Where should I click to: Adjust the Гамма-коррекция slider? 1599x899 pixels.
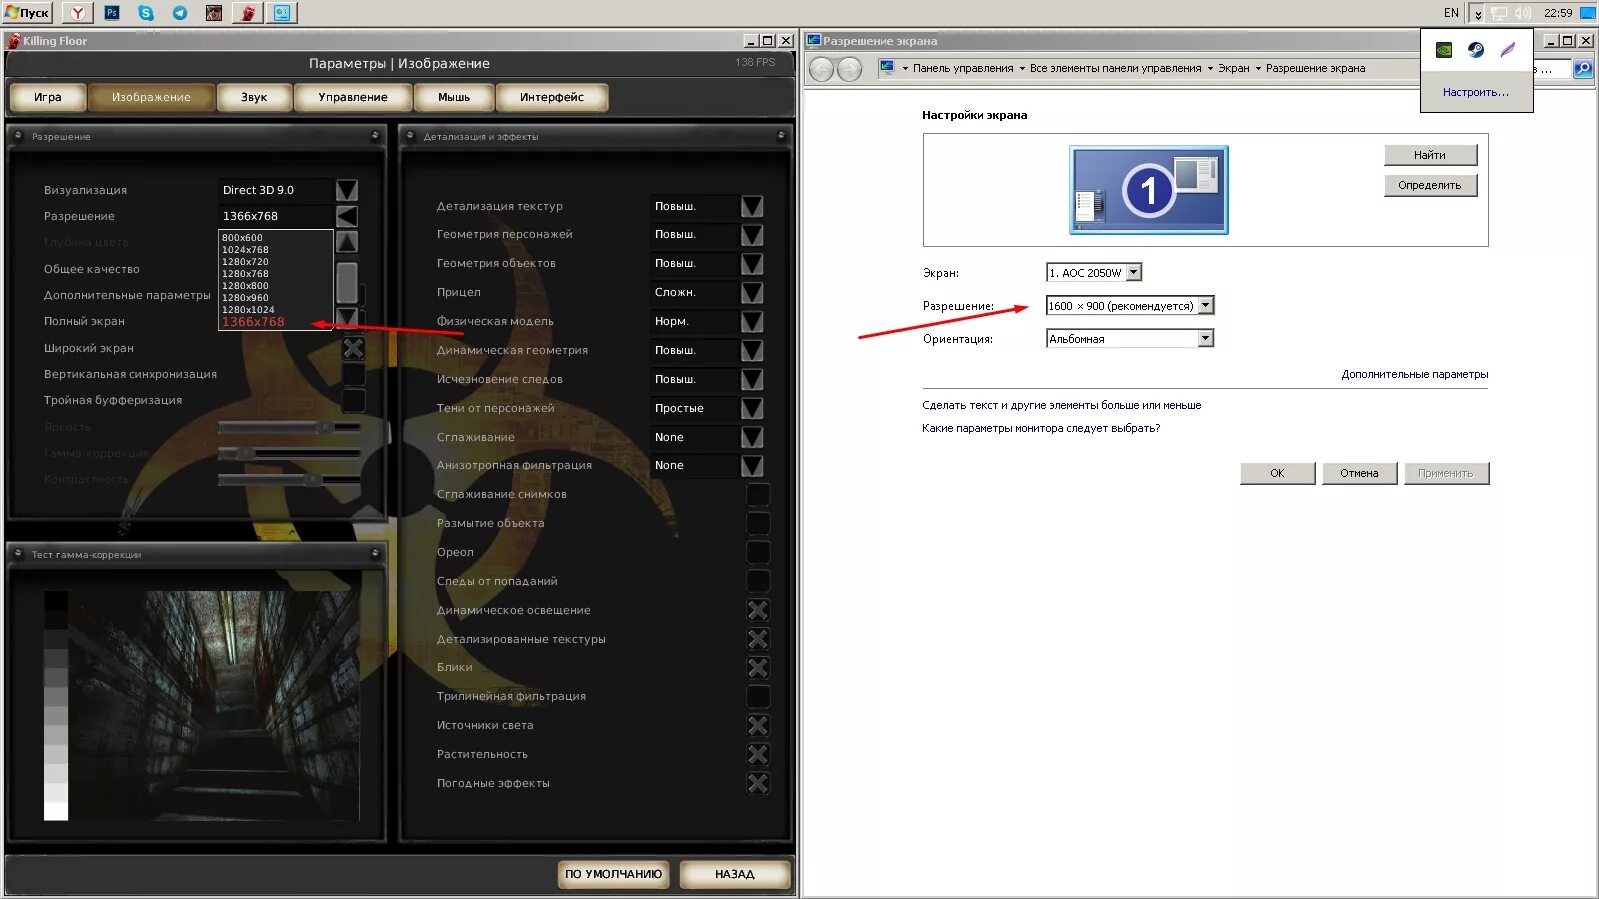(x=289, y=453)
